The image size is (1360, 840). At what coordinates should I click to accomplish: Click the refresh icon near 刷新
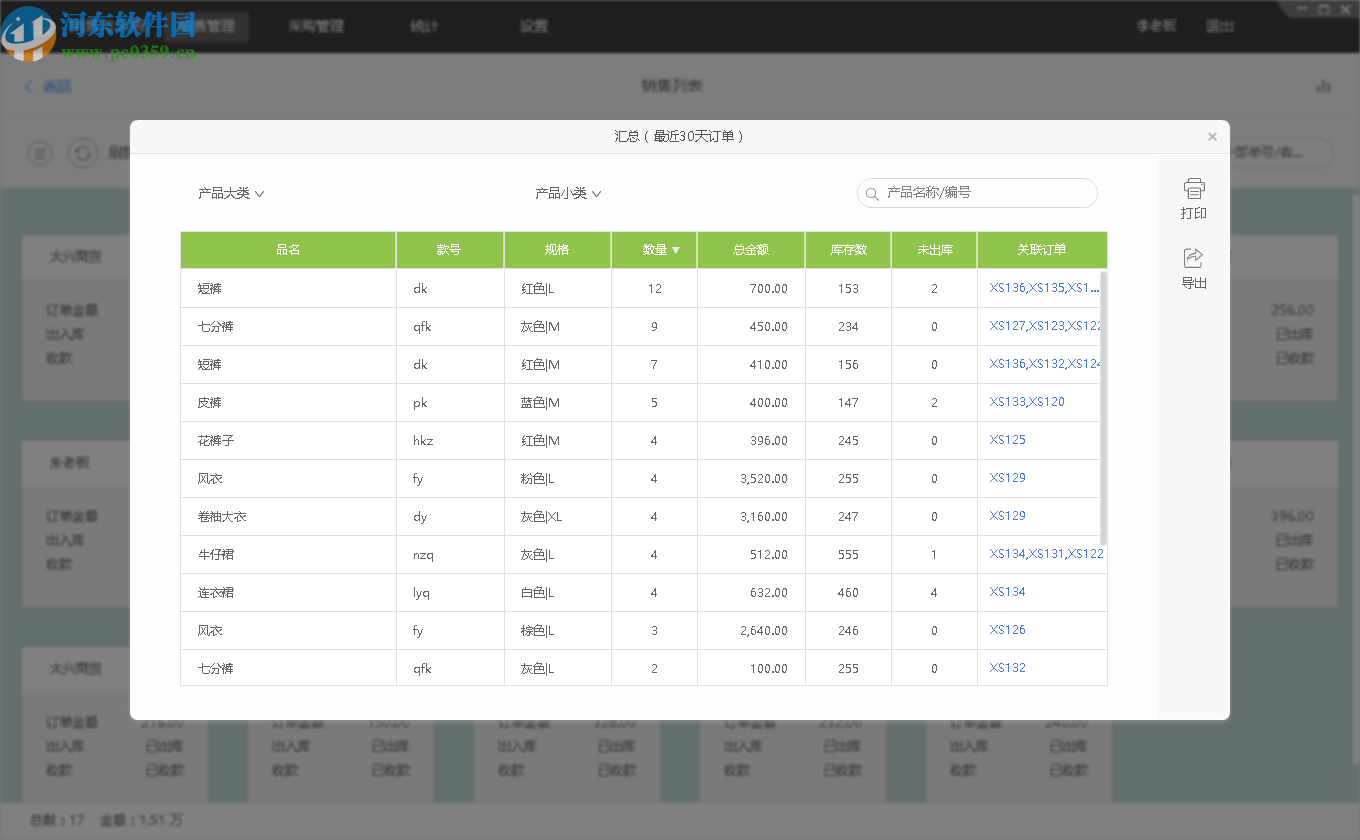click(82, 153)
